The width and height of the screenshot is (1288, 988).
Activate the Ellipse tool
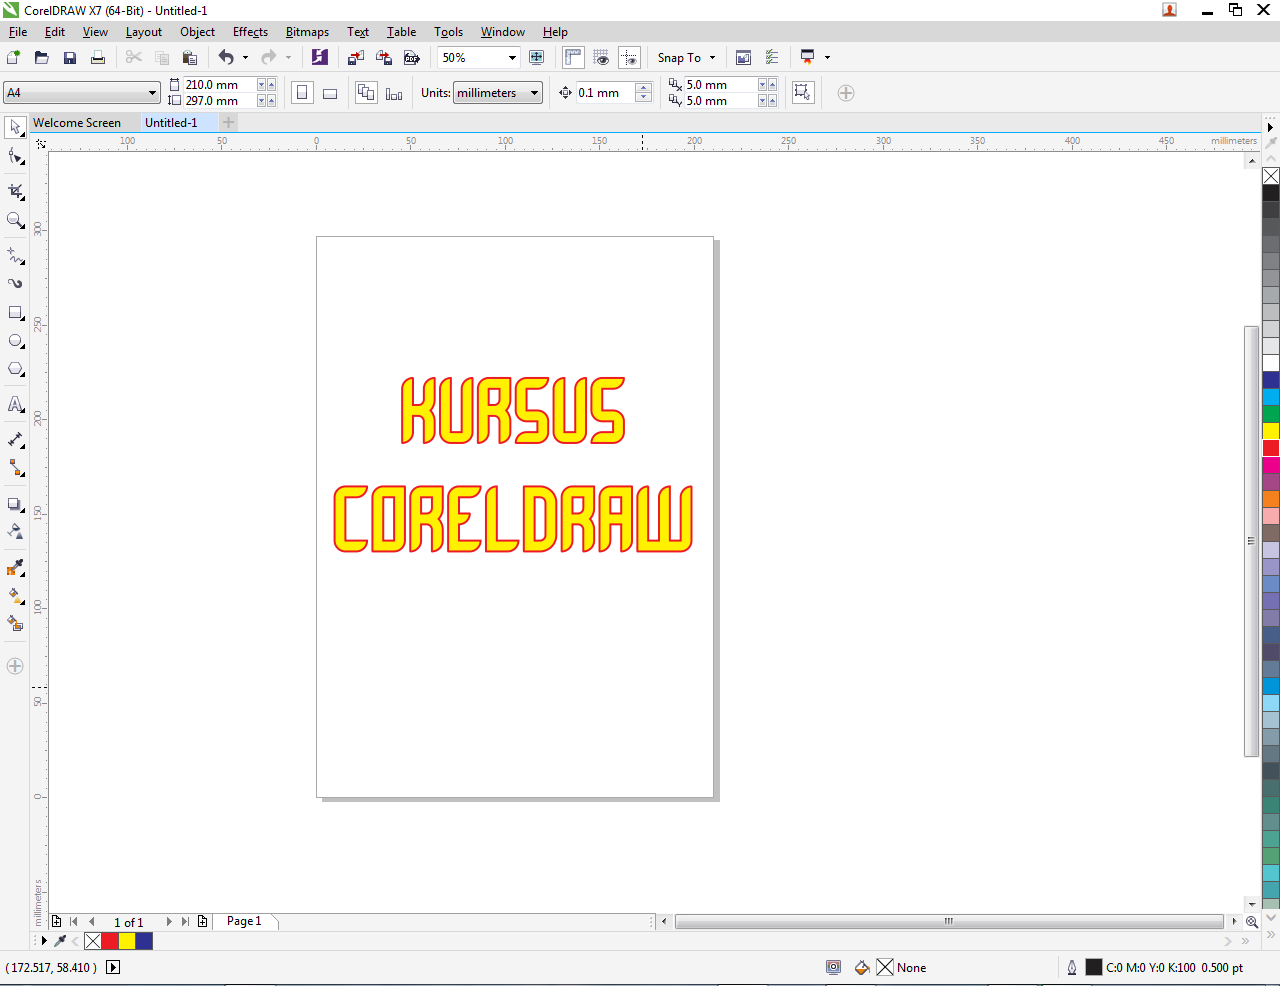(15, 341)
